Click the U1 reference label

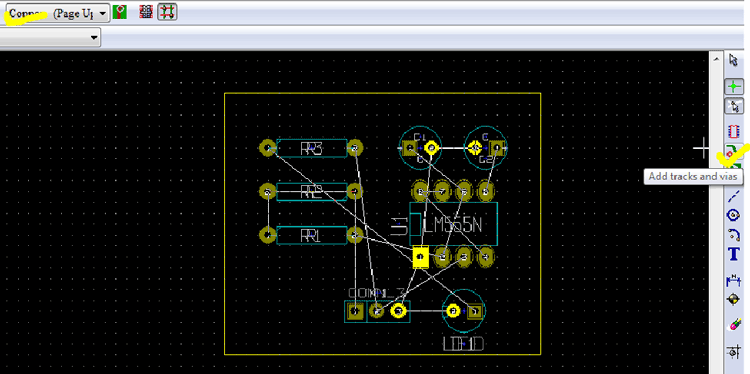pyautogui.click(x=398, y=225)
